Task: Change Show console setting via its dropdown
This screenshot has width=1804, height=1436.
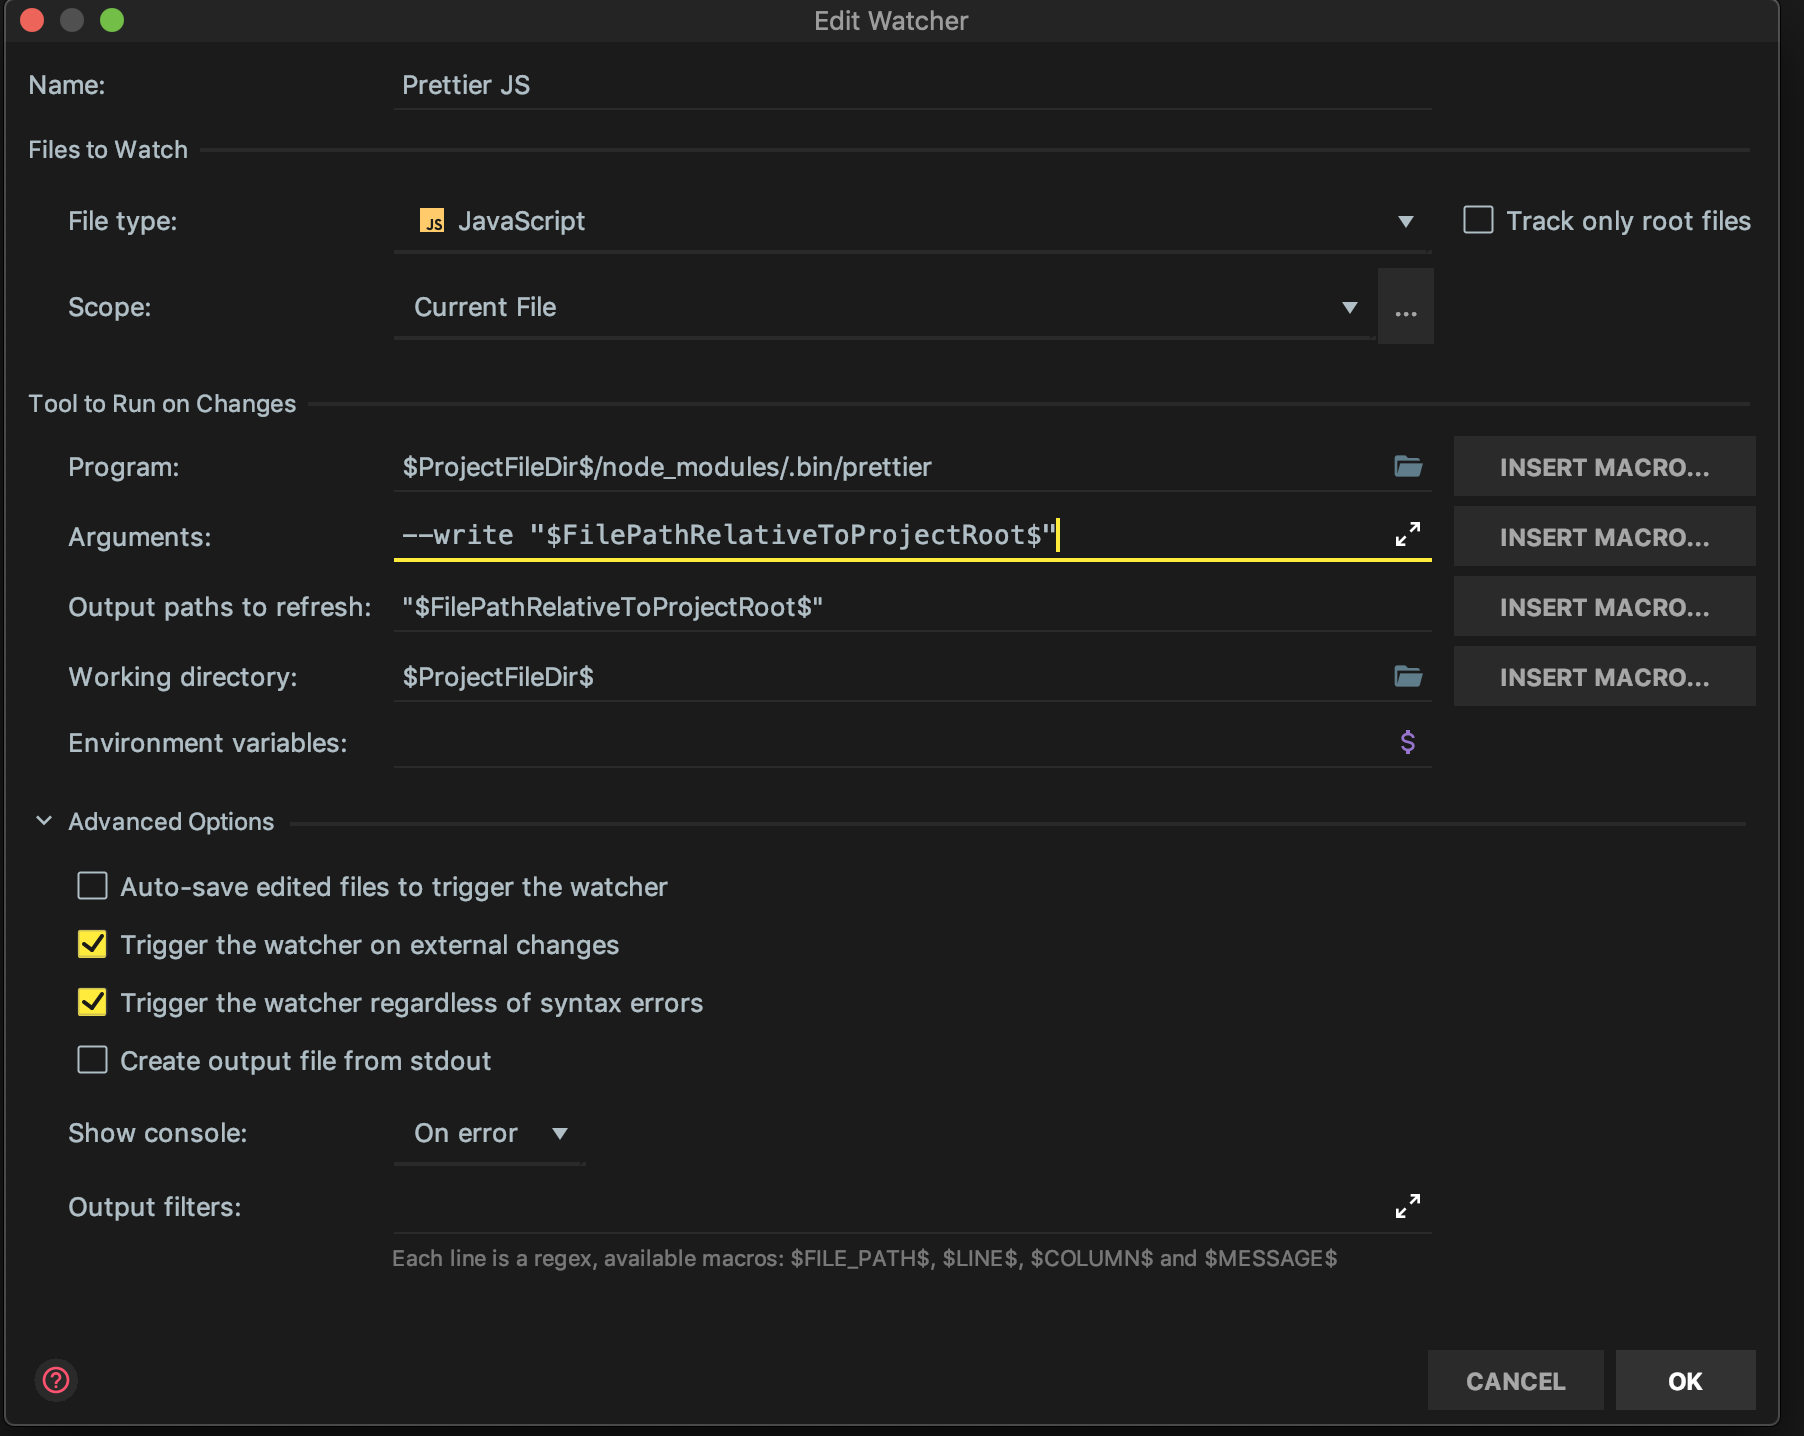Action: click(x=562, y=1133)
